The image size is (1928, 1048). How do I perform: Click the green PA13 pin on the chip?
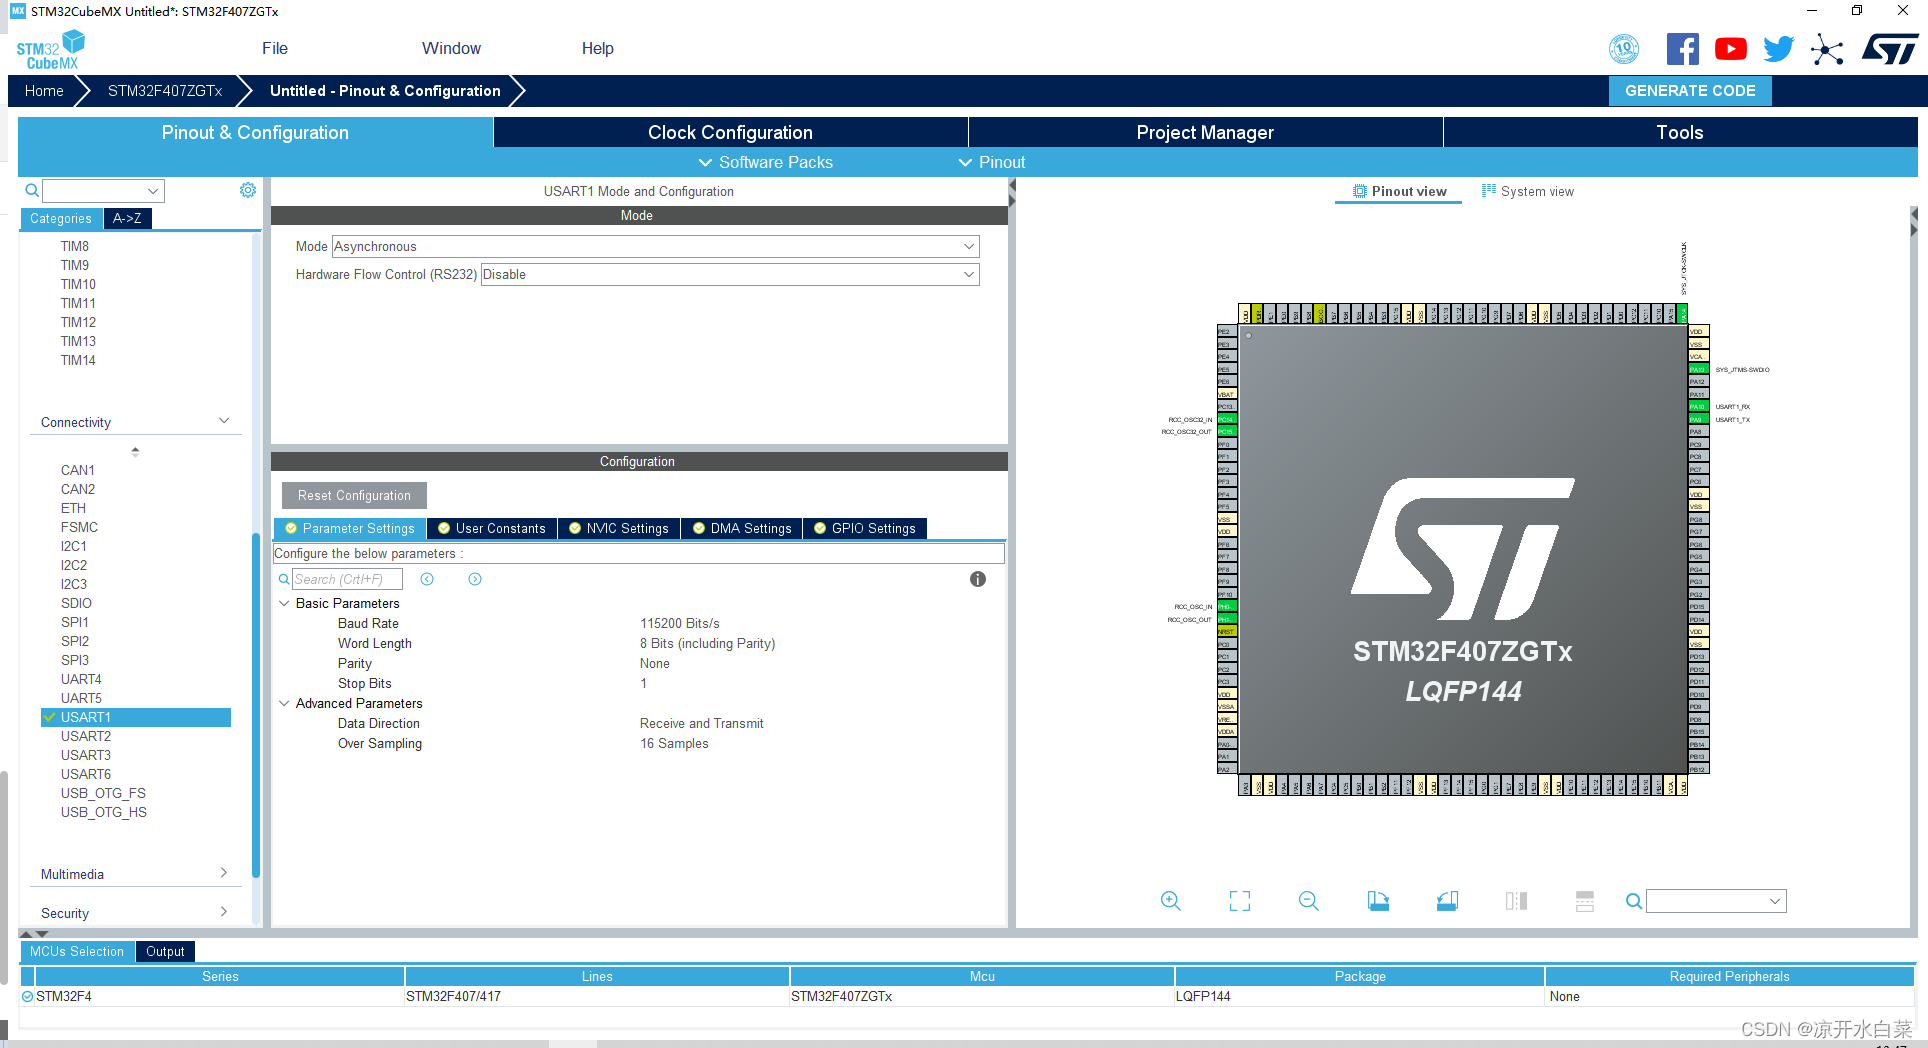coord(1697,369)
